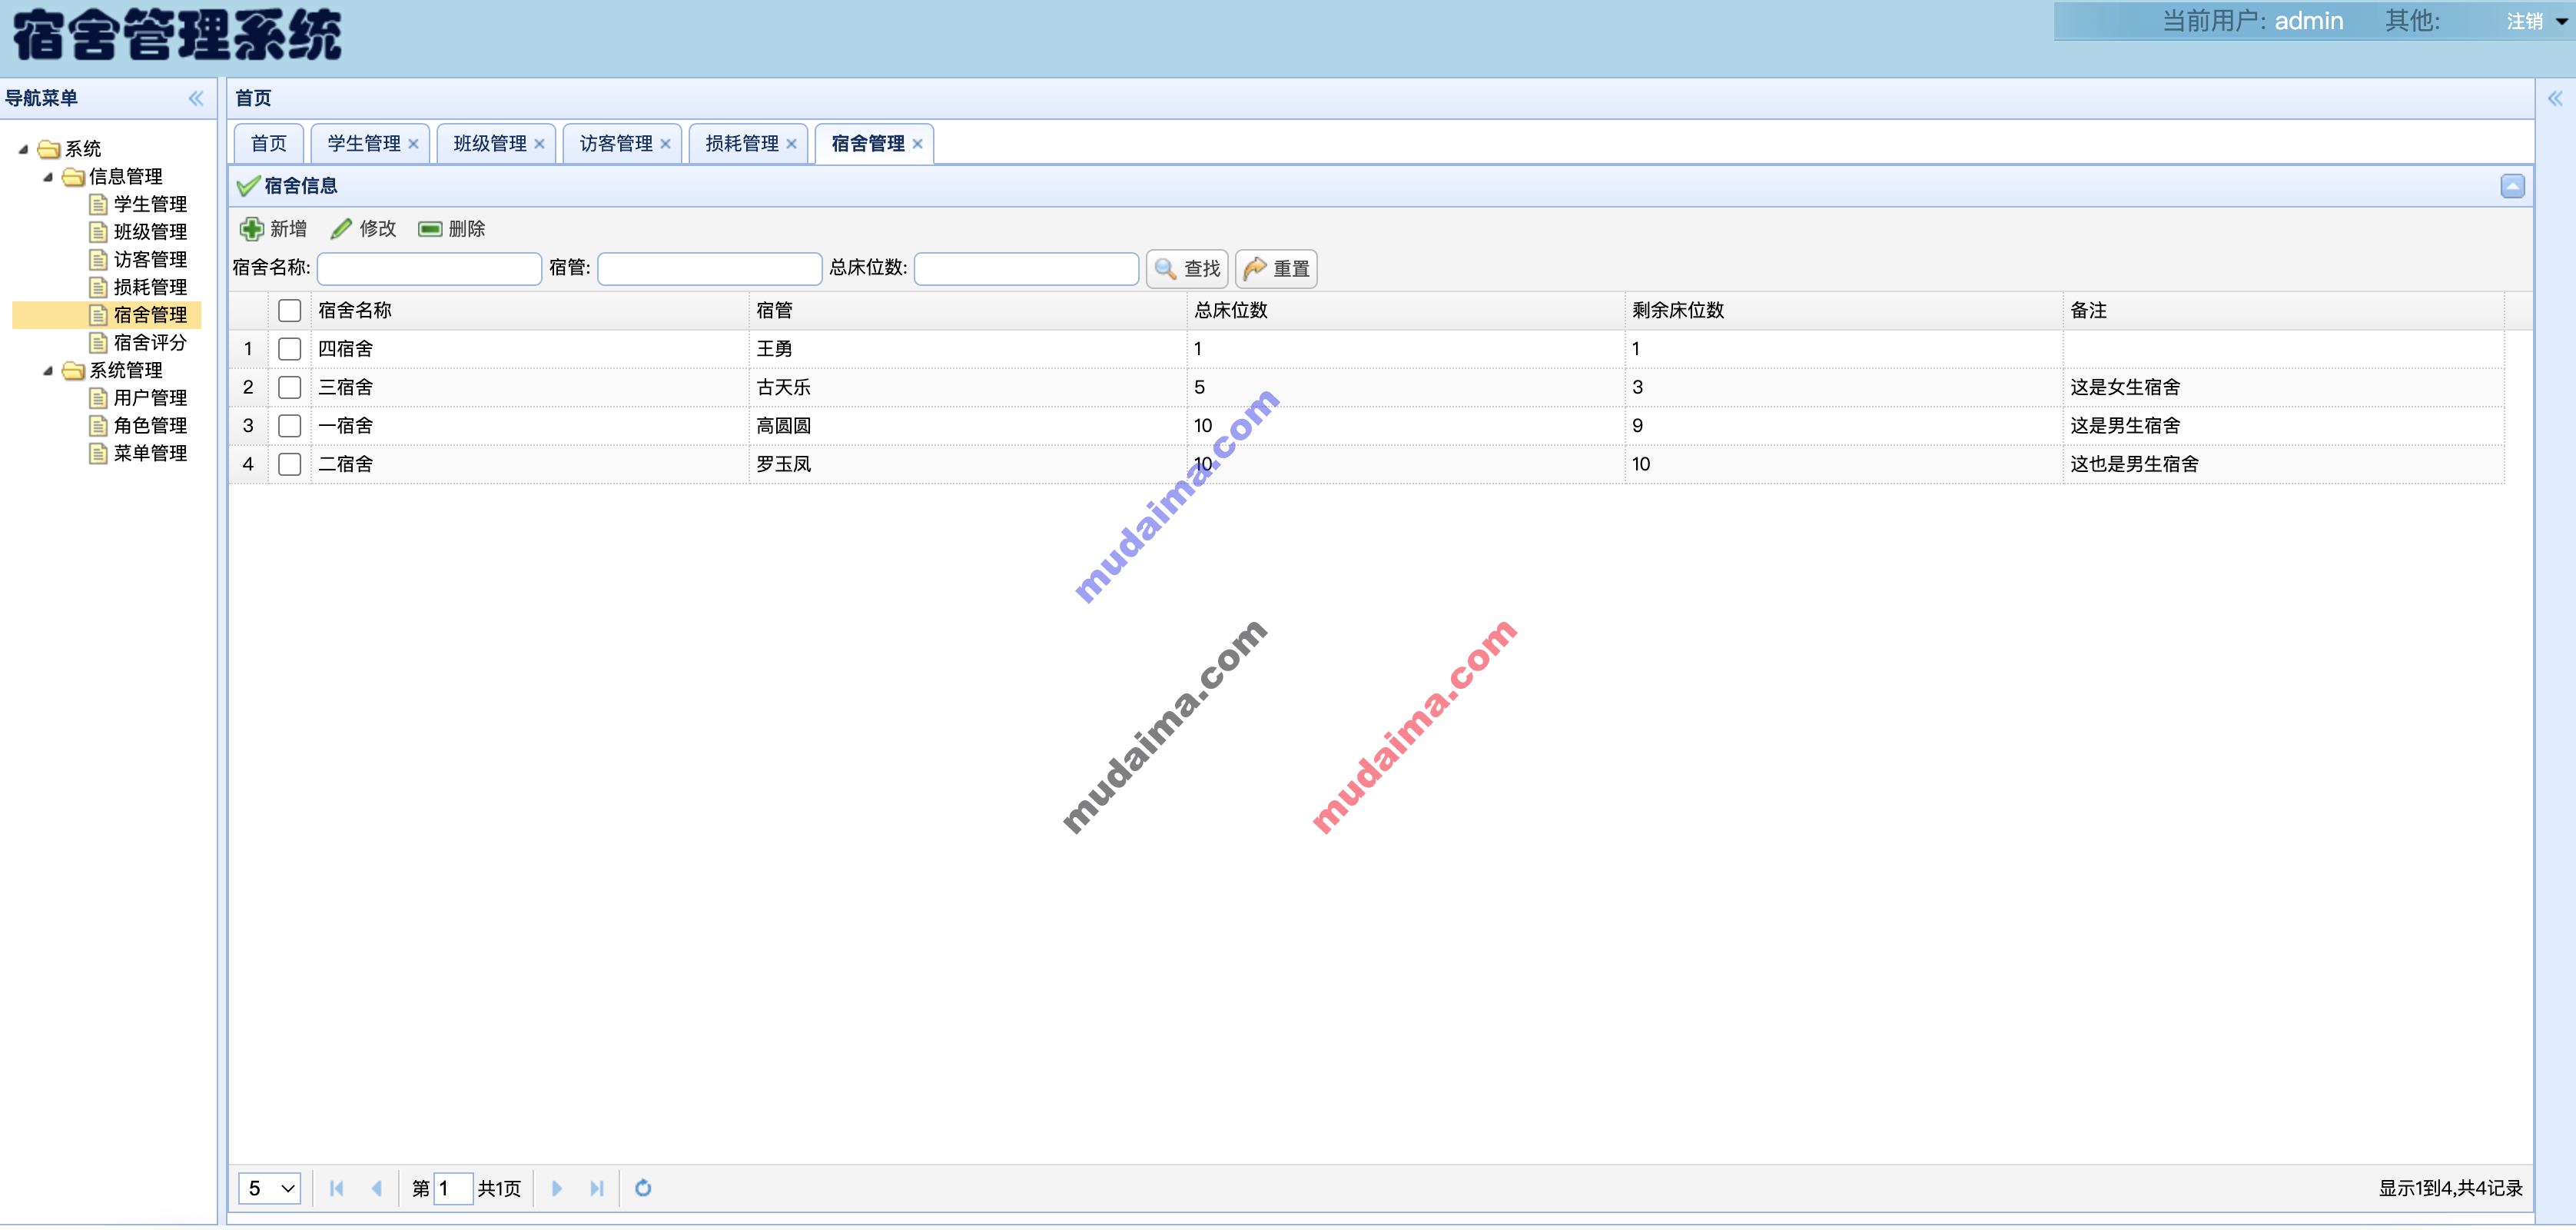Collapse the 系统管理 tree node arrow
2576x1230 pixels.
click(x=48, y=371)
